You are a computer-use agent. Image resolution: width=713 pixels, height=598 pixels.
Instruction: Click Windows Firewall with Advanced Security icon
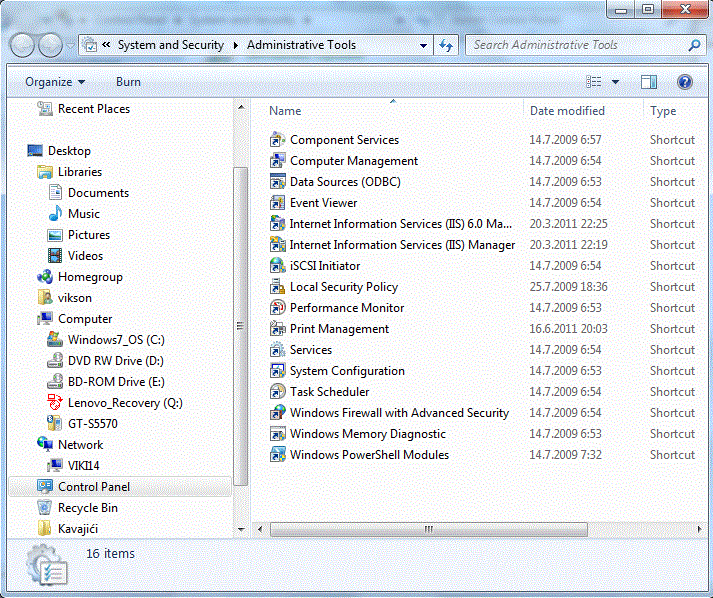point(279,413)
